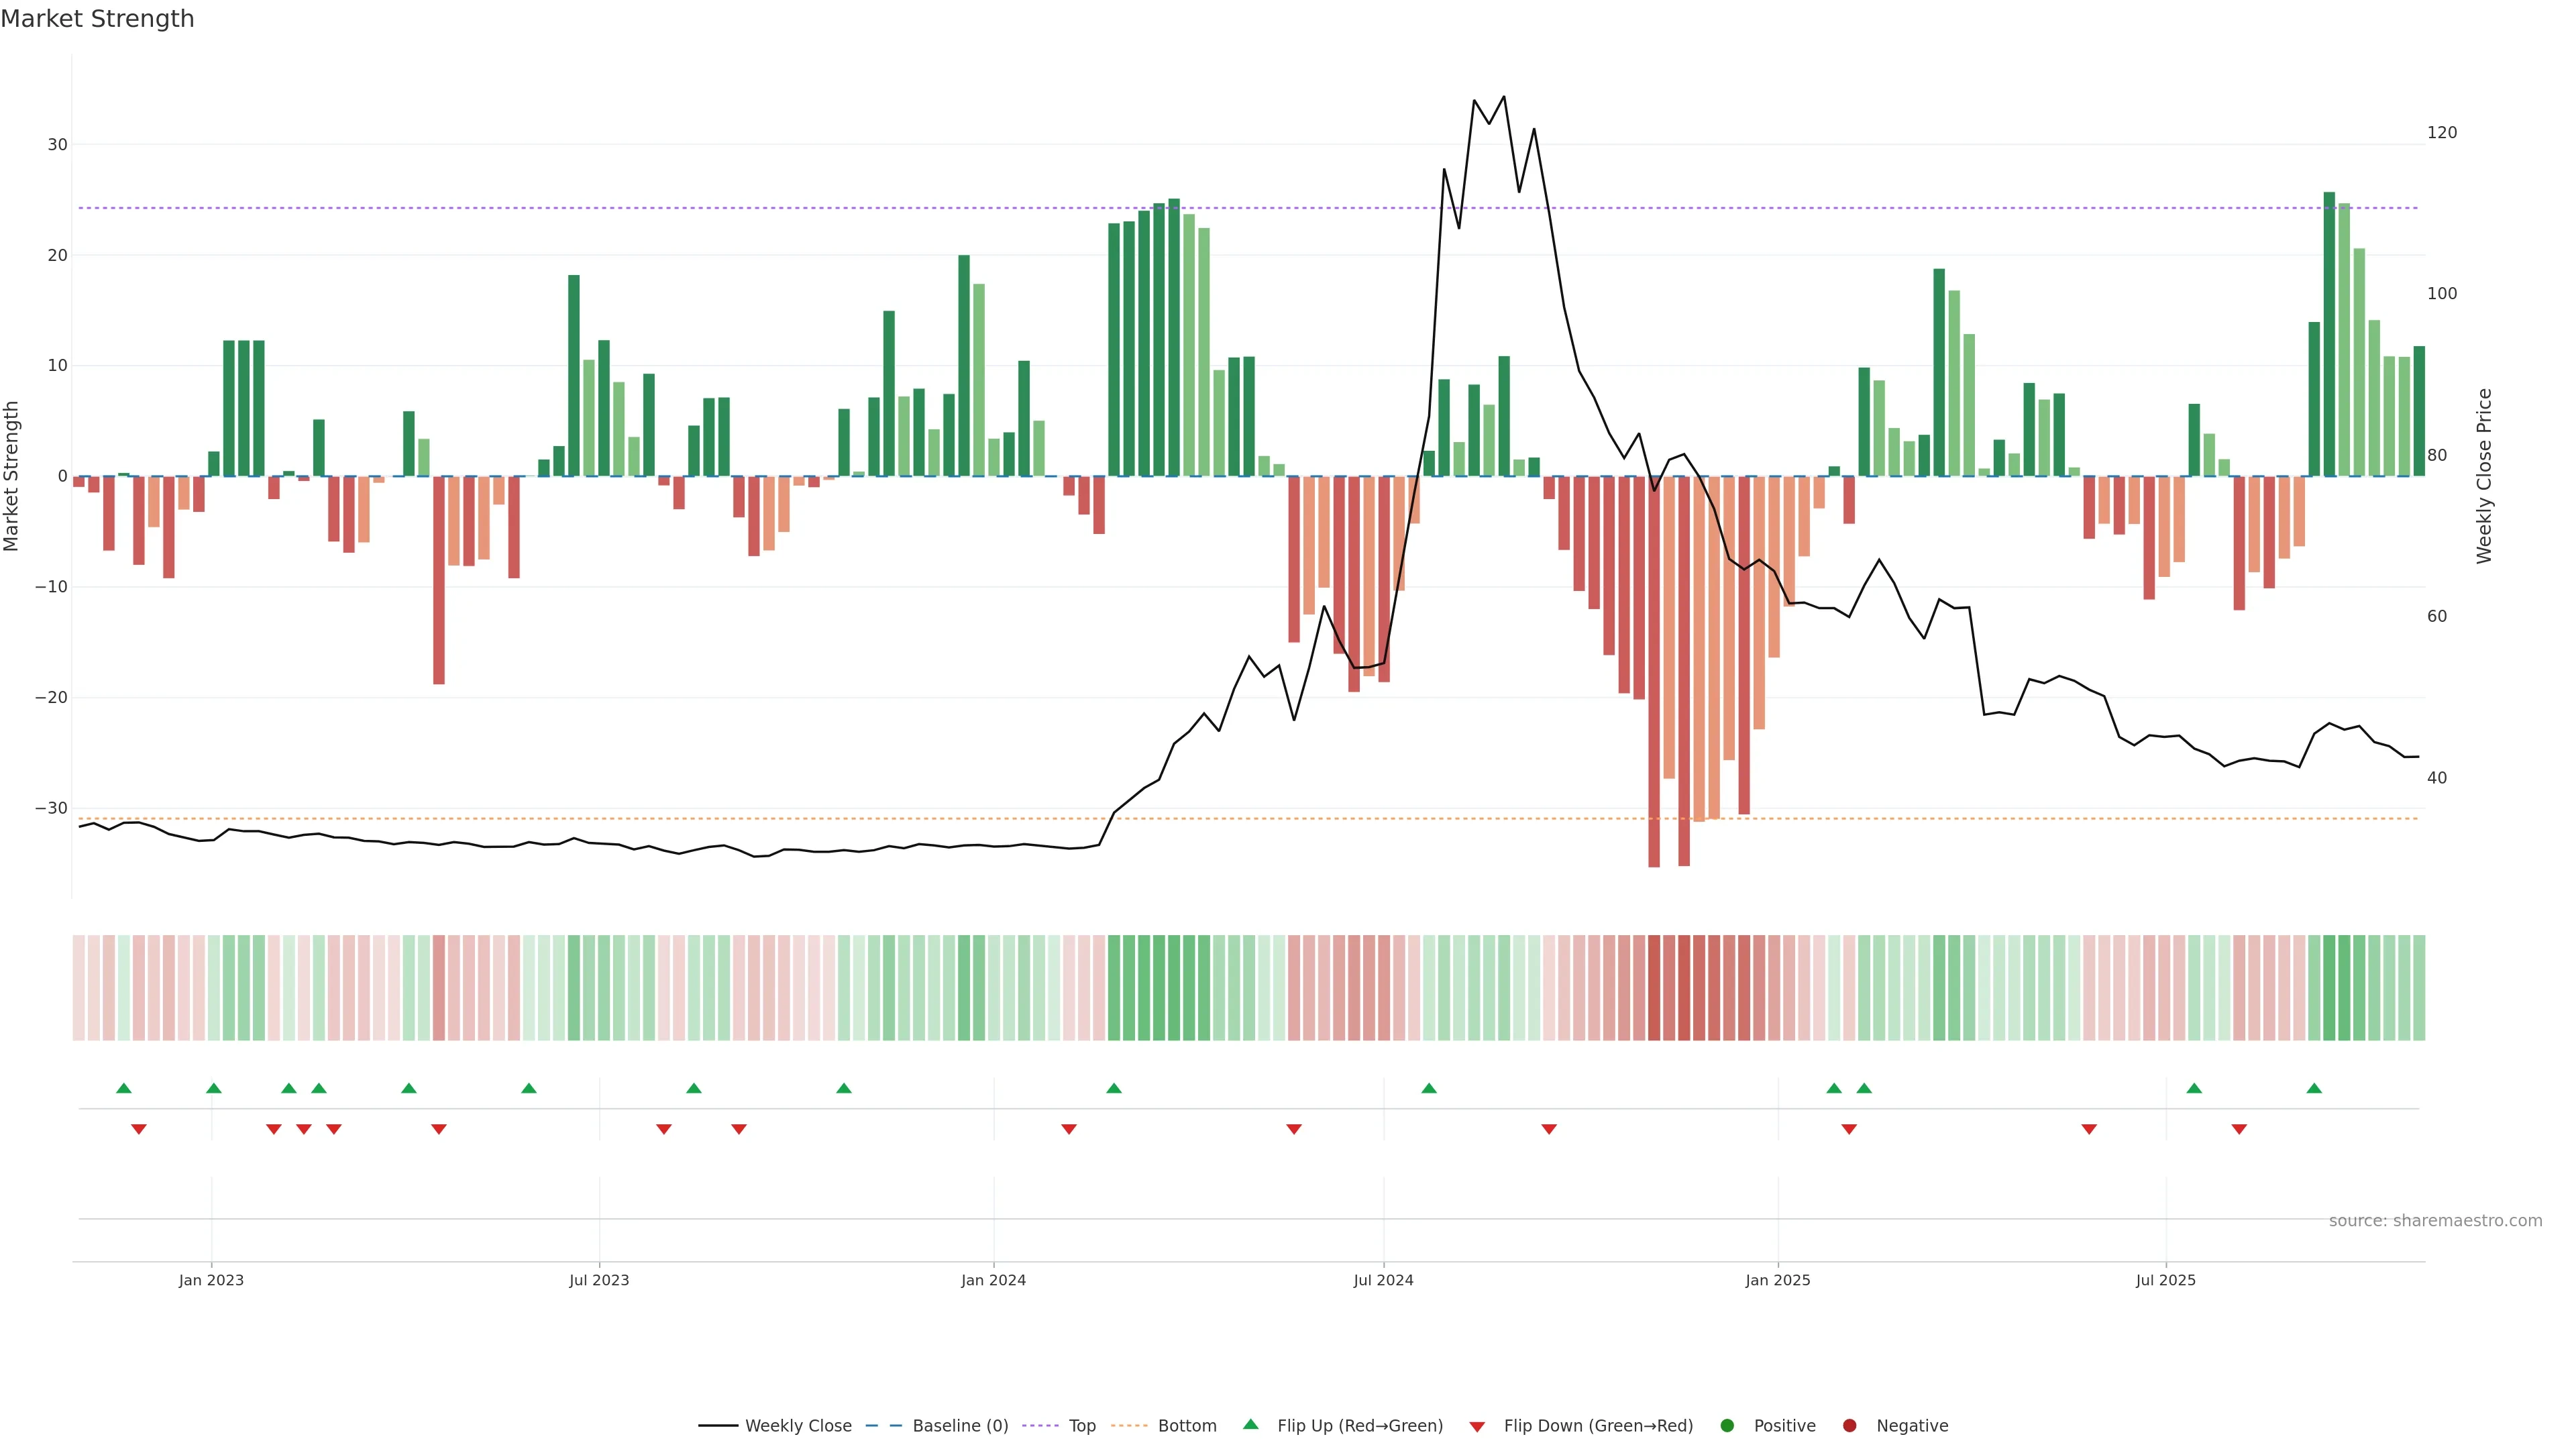Click the first green flip-up triangle marker
This screenshot has width=2576, height=1449.
tap(124, 1088)
